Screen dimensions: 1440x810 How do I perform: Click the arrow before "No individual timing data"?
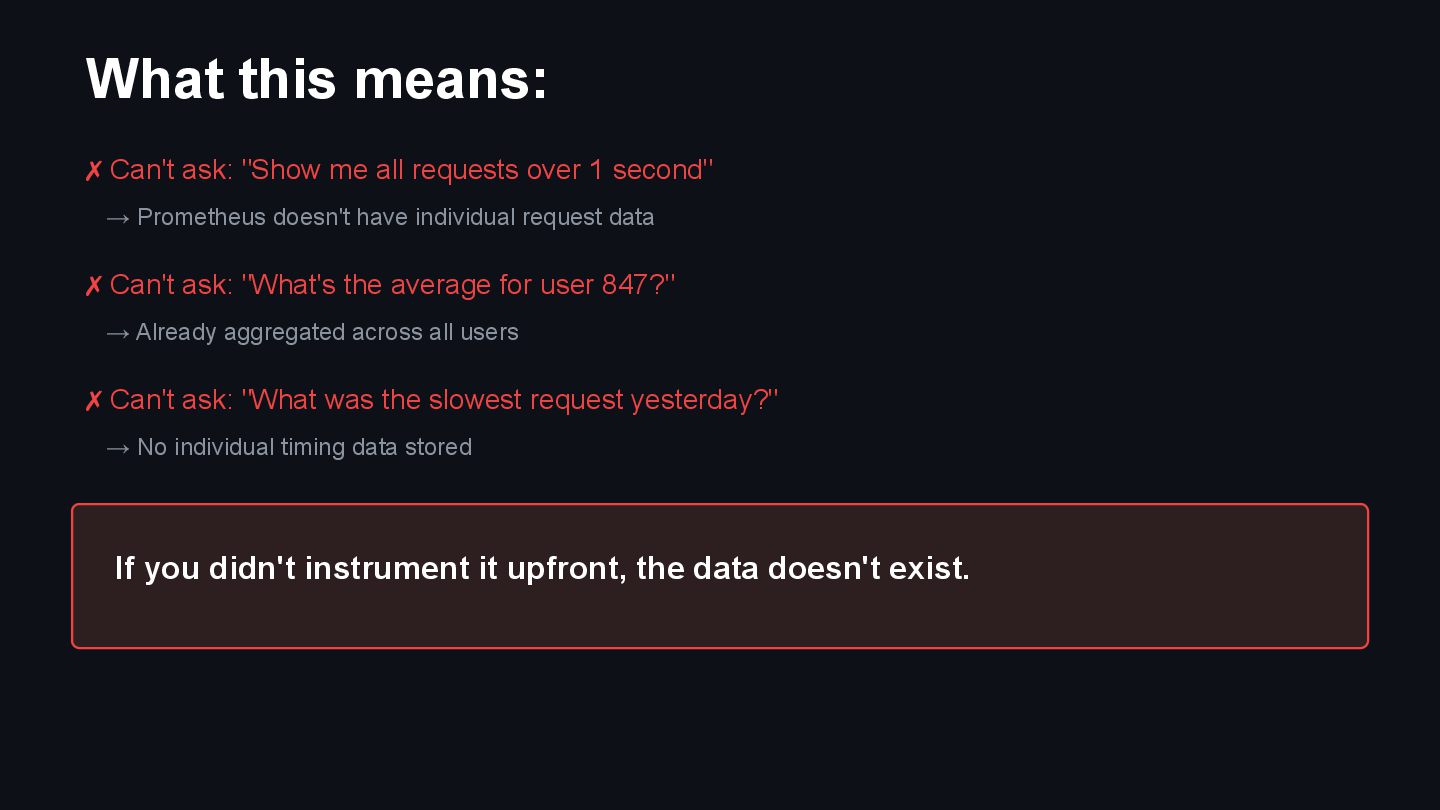118,448
